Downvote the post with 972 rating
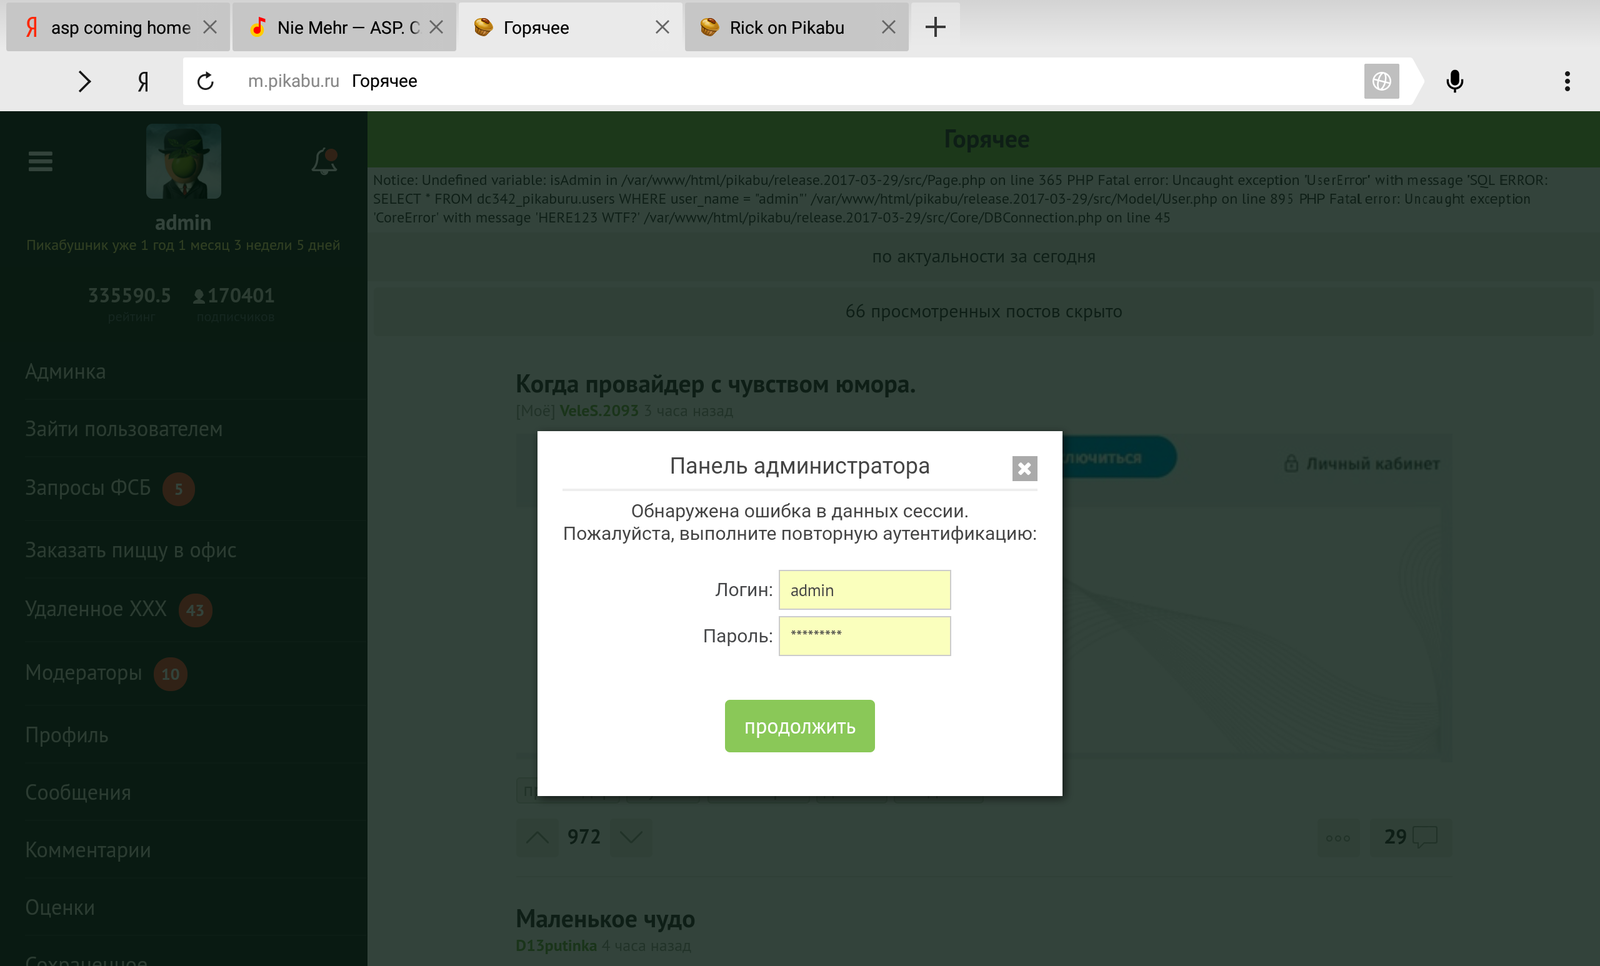The width and height of the screenshot is (1600, 966). [x=631, y=837]
